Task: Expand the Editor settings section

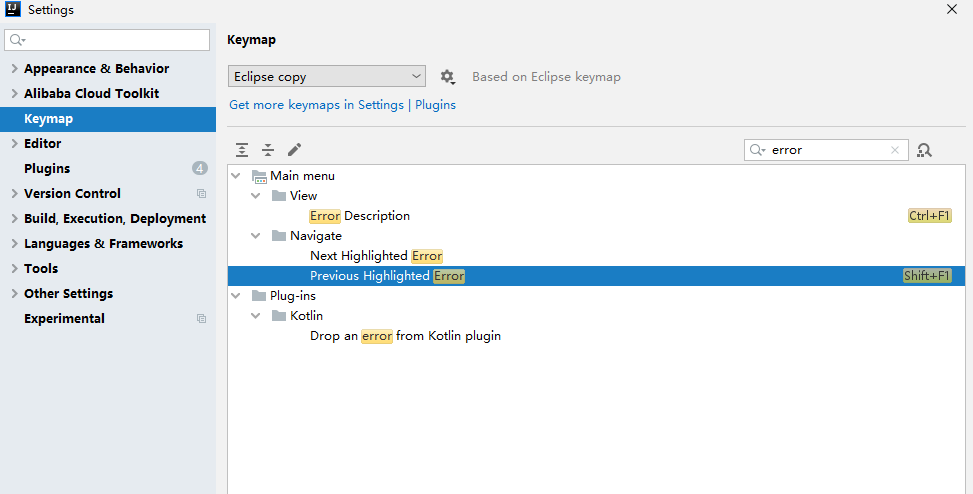Action: pos(14,144)
